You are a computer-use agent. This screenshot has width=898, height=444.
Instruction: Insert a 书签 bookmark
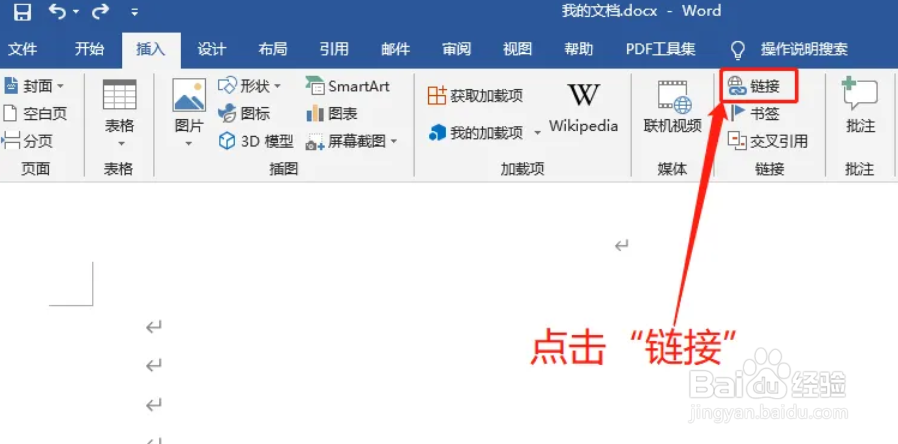754,113
